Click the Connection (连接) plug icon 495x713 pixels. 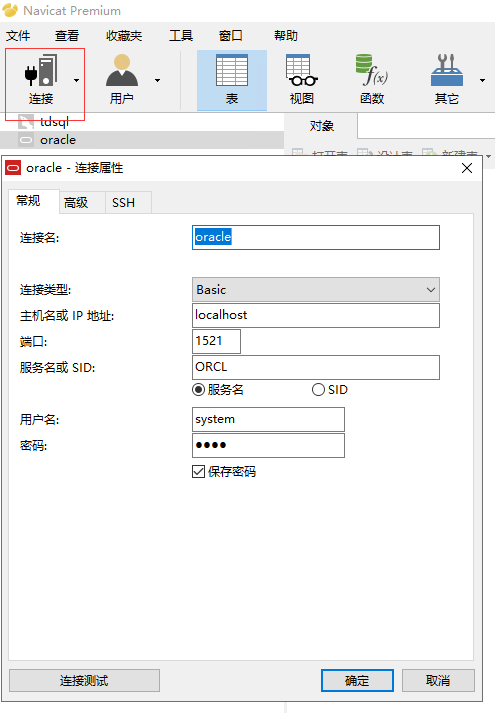click(x=41, y=70)
